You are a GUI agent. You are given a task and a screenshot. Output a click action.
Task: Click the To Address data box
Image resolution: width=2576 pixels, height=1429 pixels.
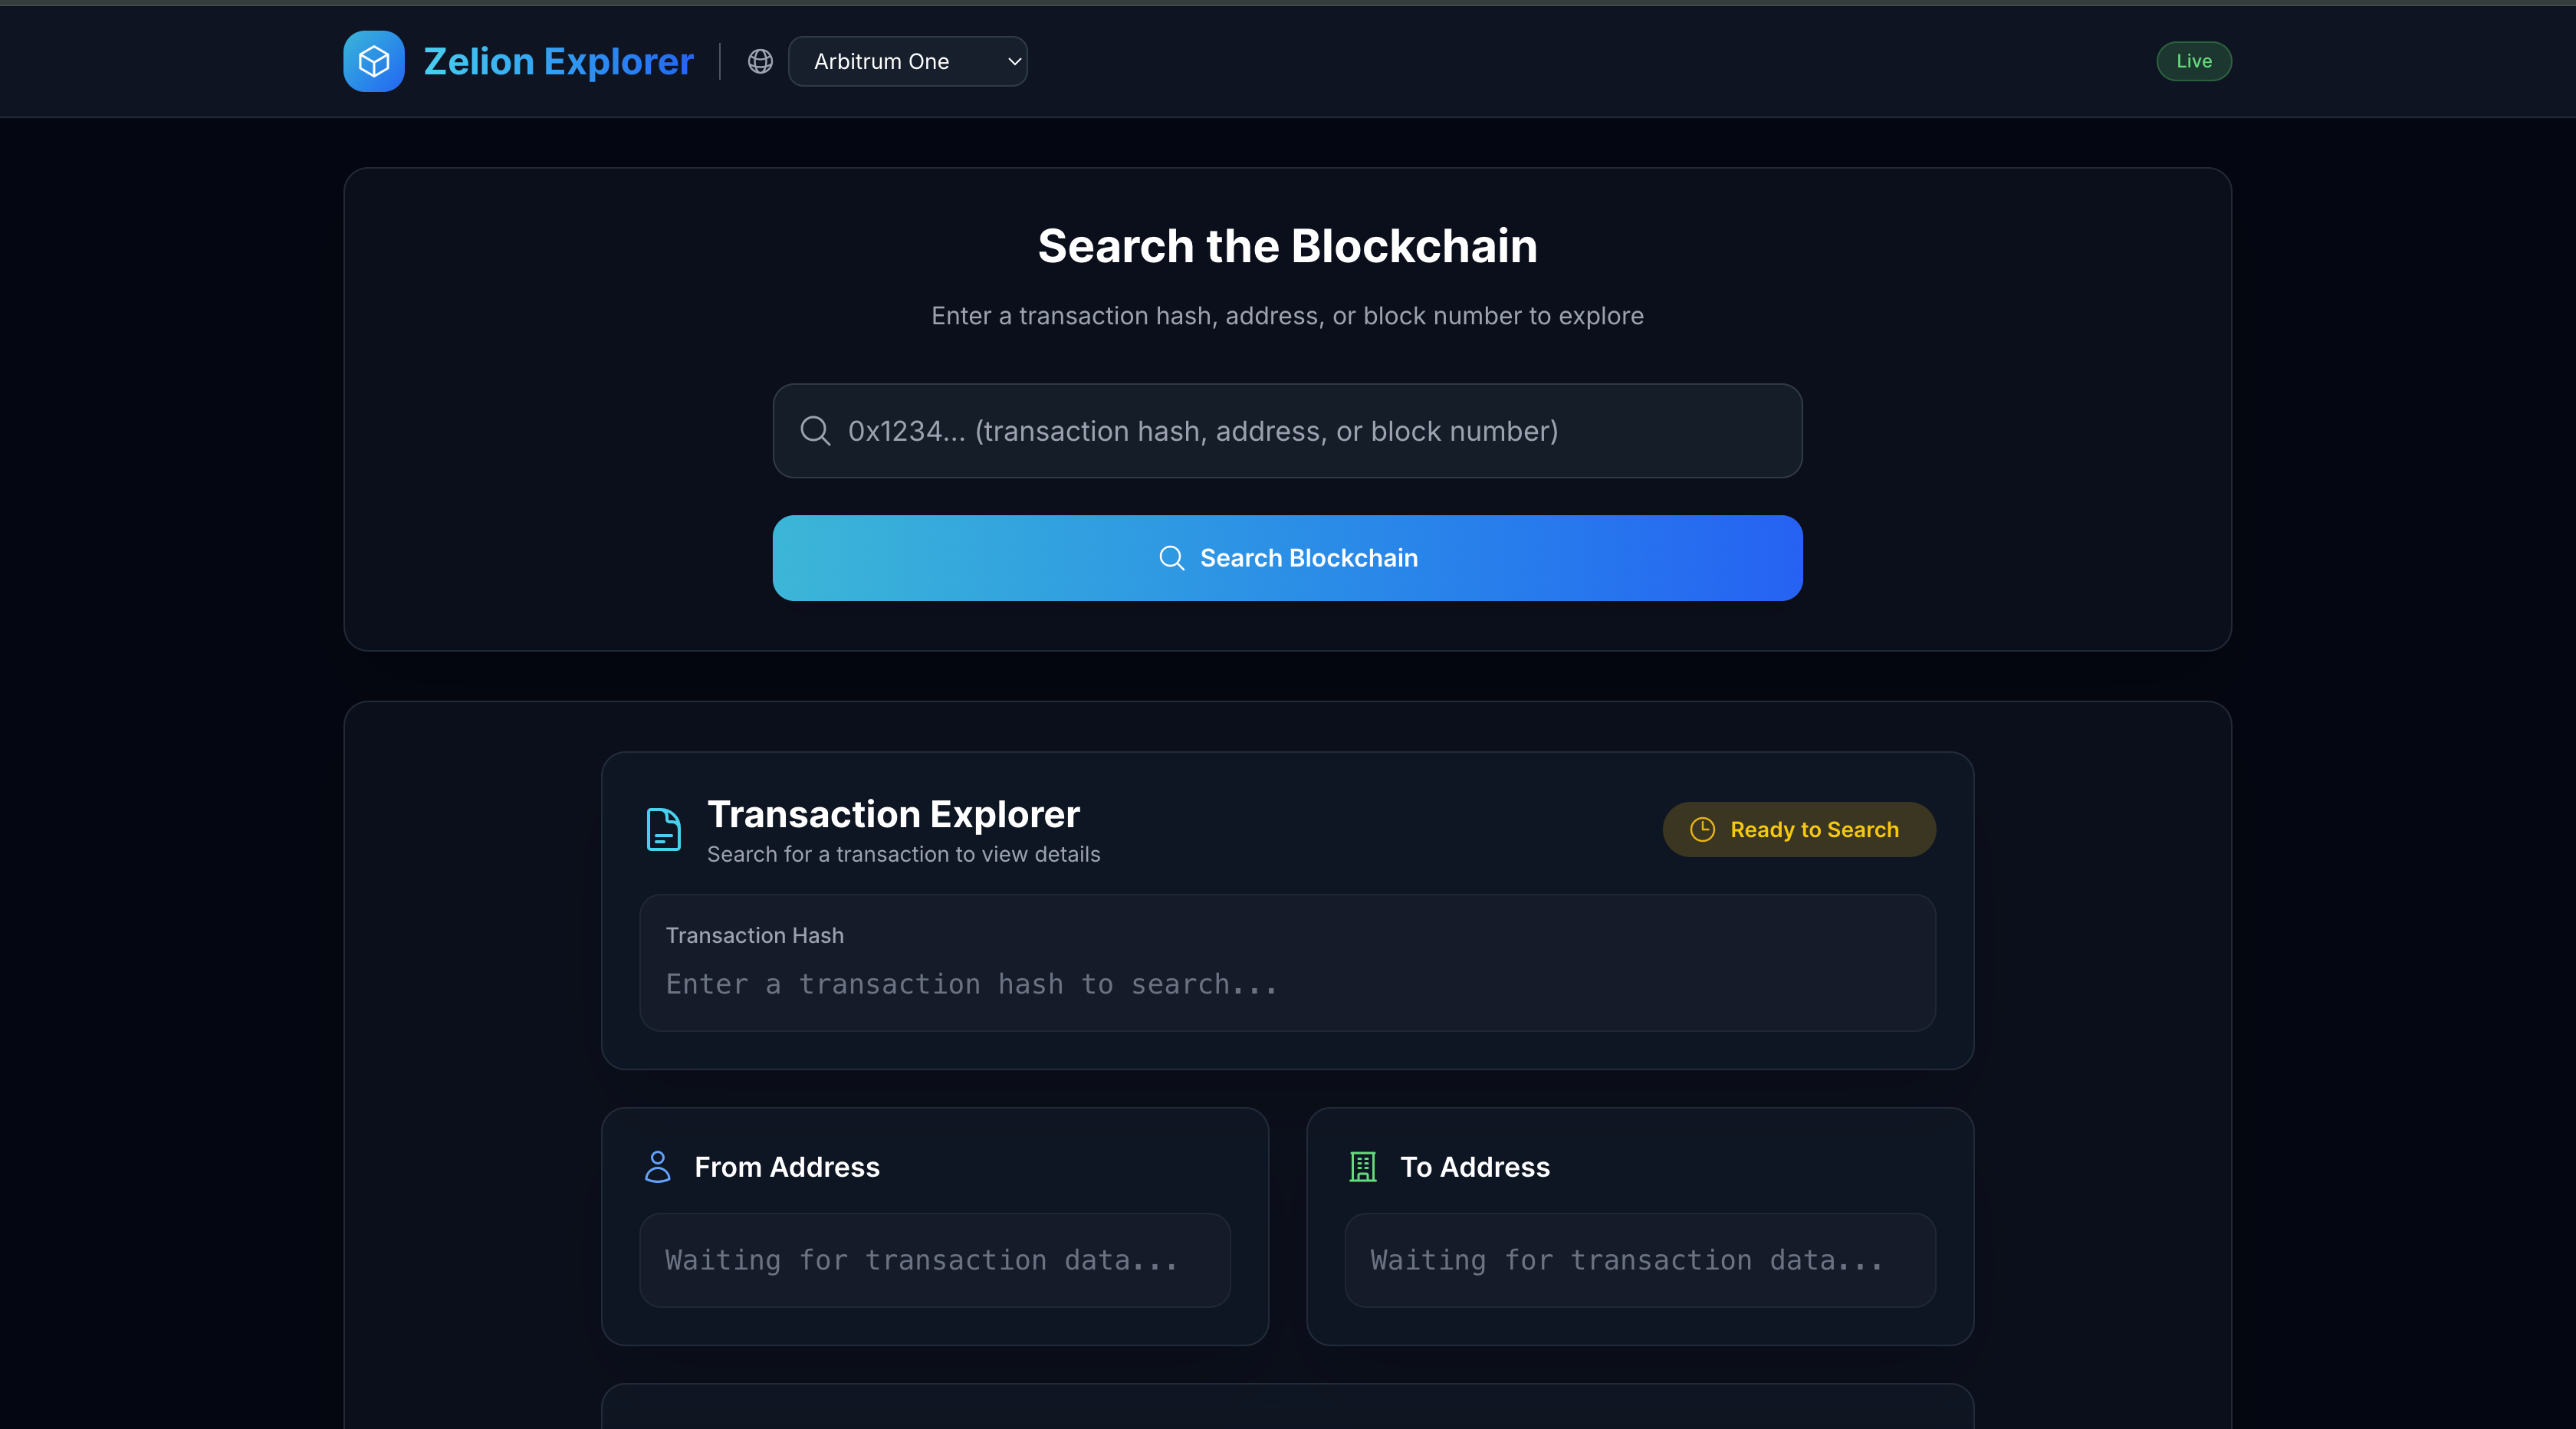click(x=1639, y=1260)
